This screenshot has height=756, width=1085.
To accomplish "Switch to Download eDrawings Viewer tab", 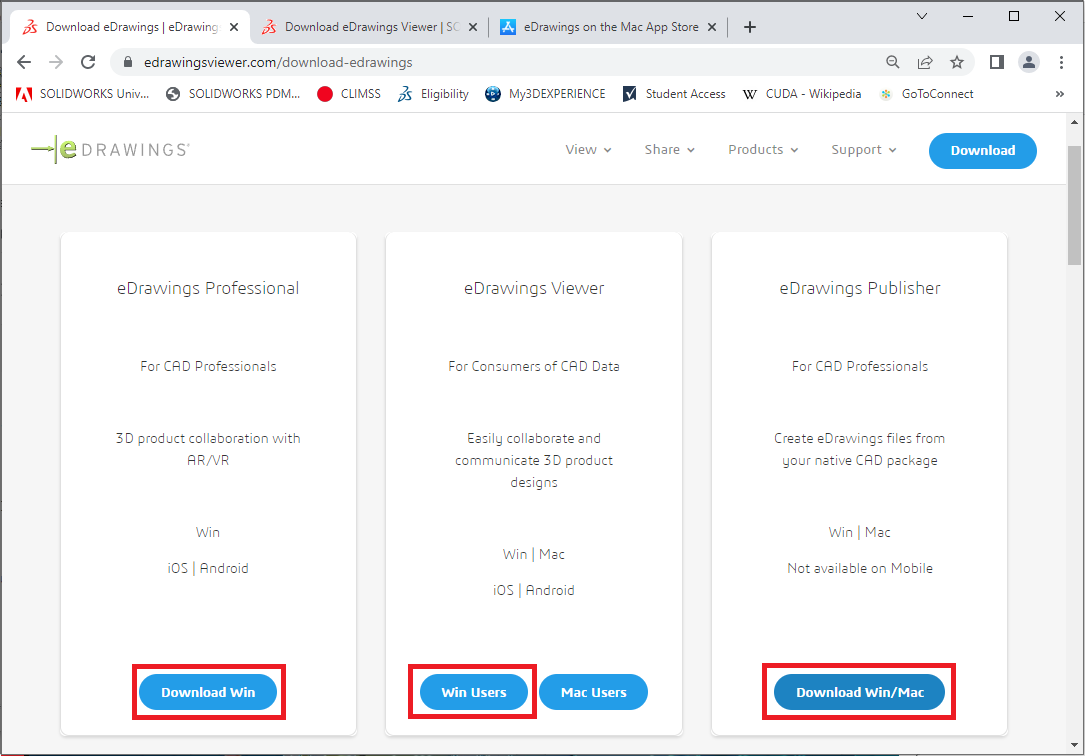I will 370,27.
